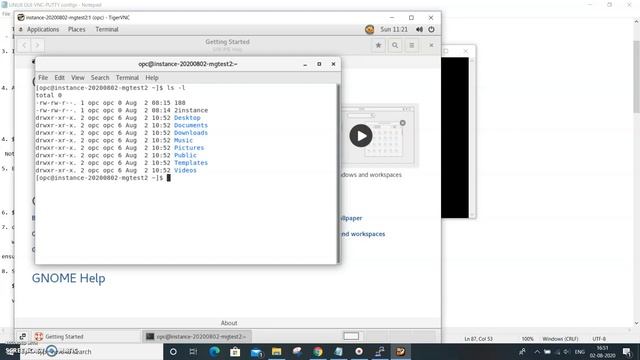Close the Getting Started help window
640x360 pixels.
pos(431,45)
